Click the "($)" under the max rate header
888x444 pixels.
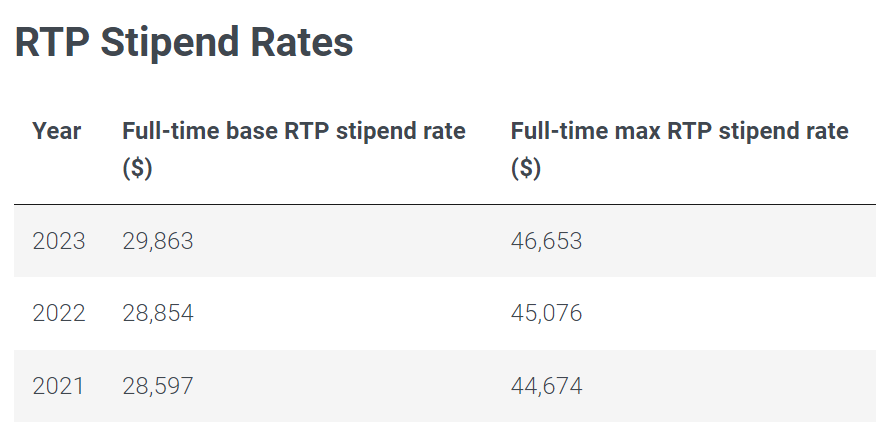pyautogui.click(x=526, y=169)
